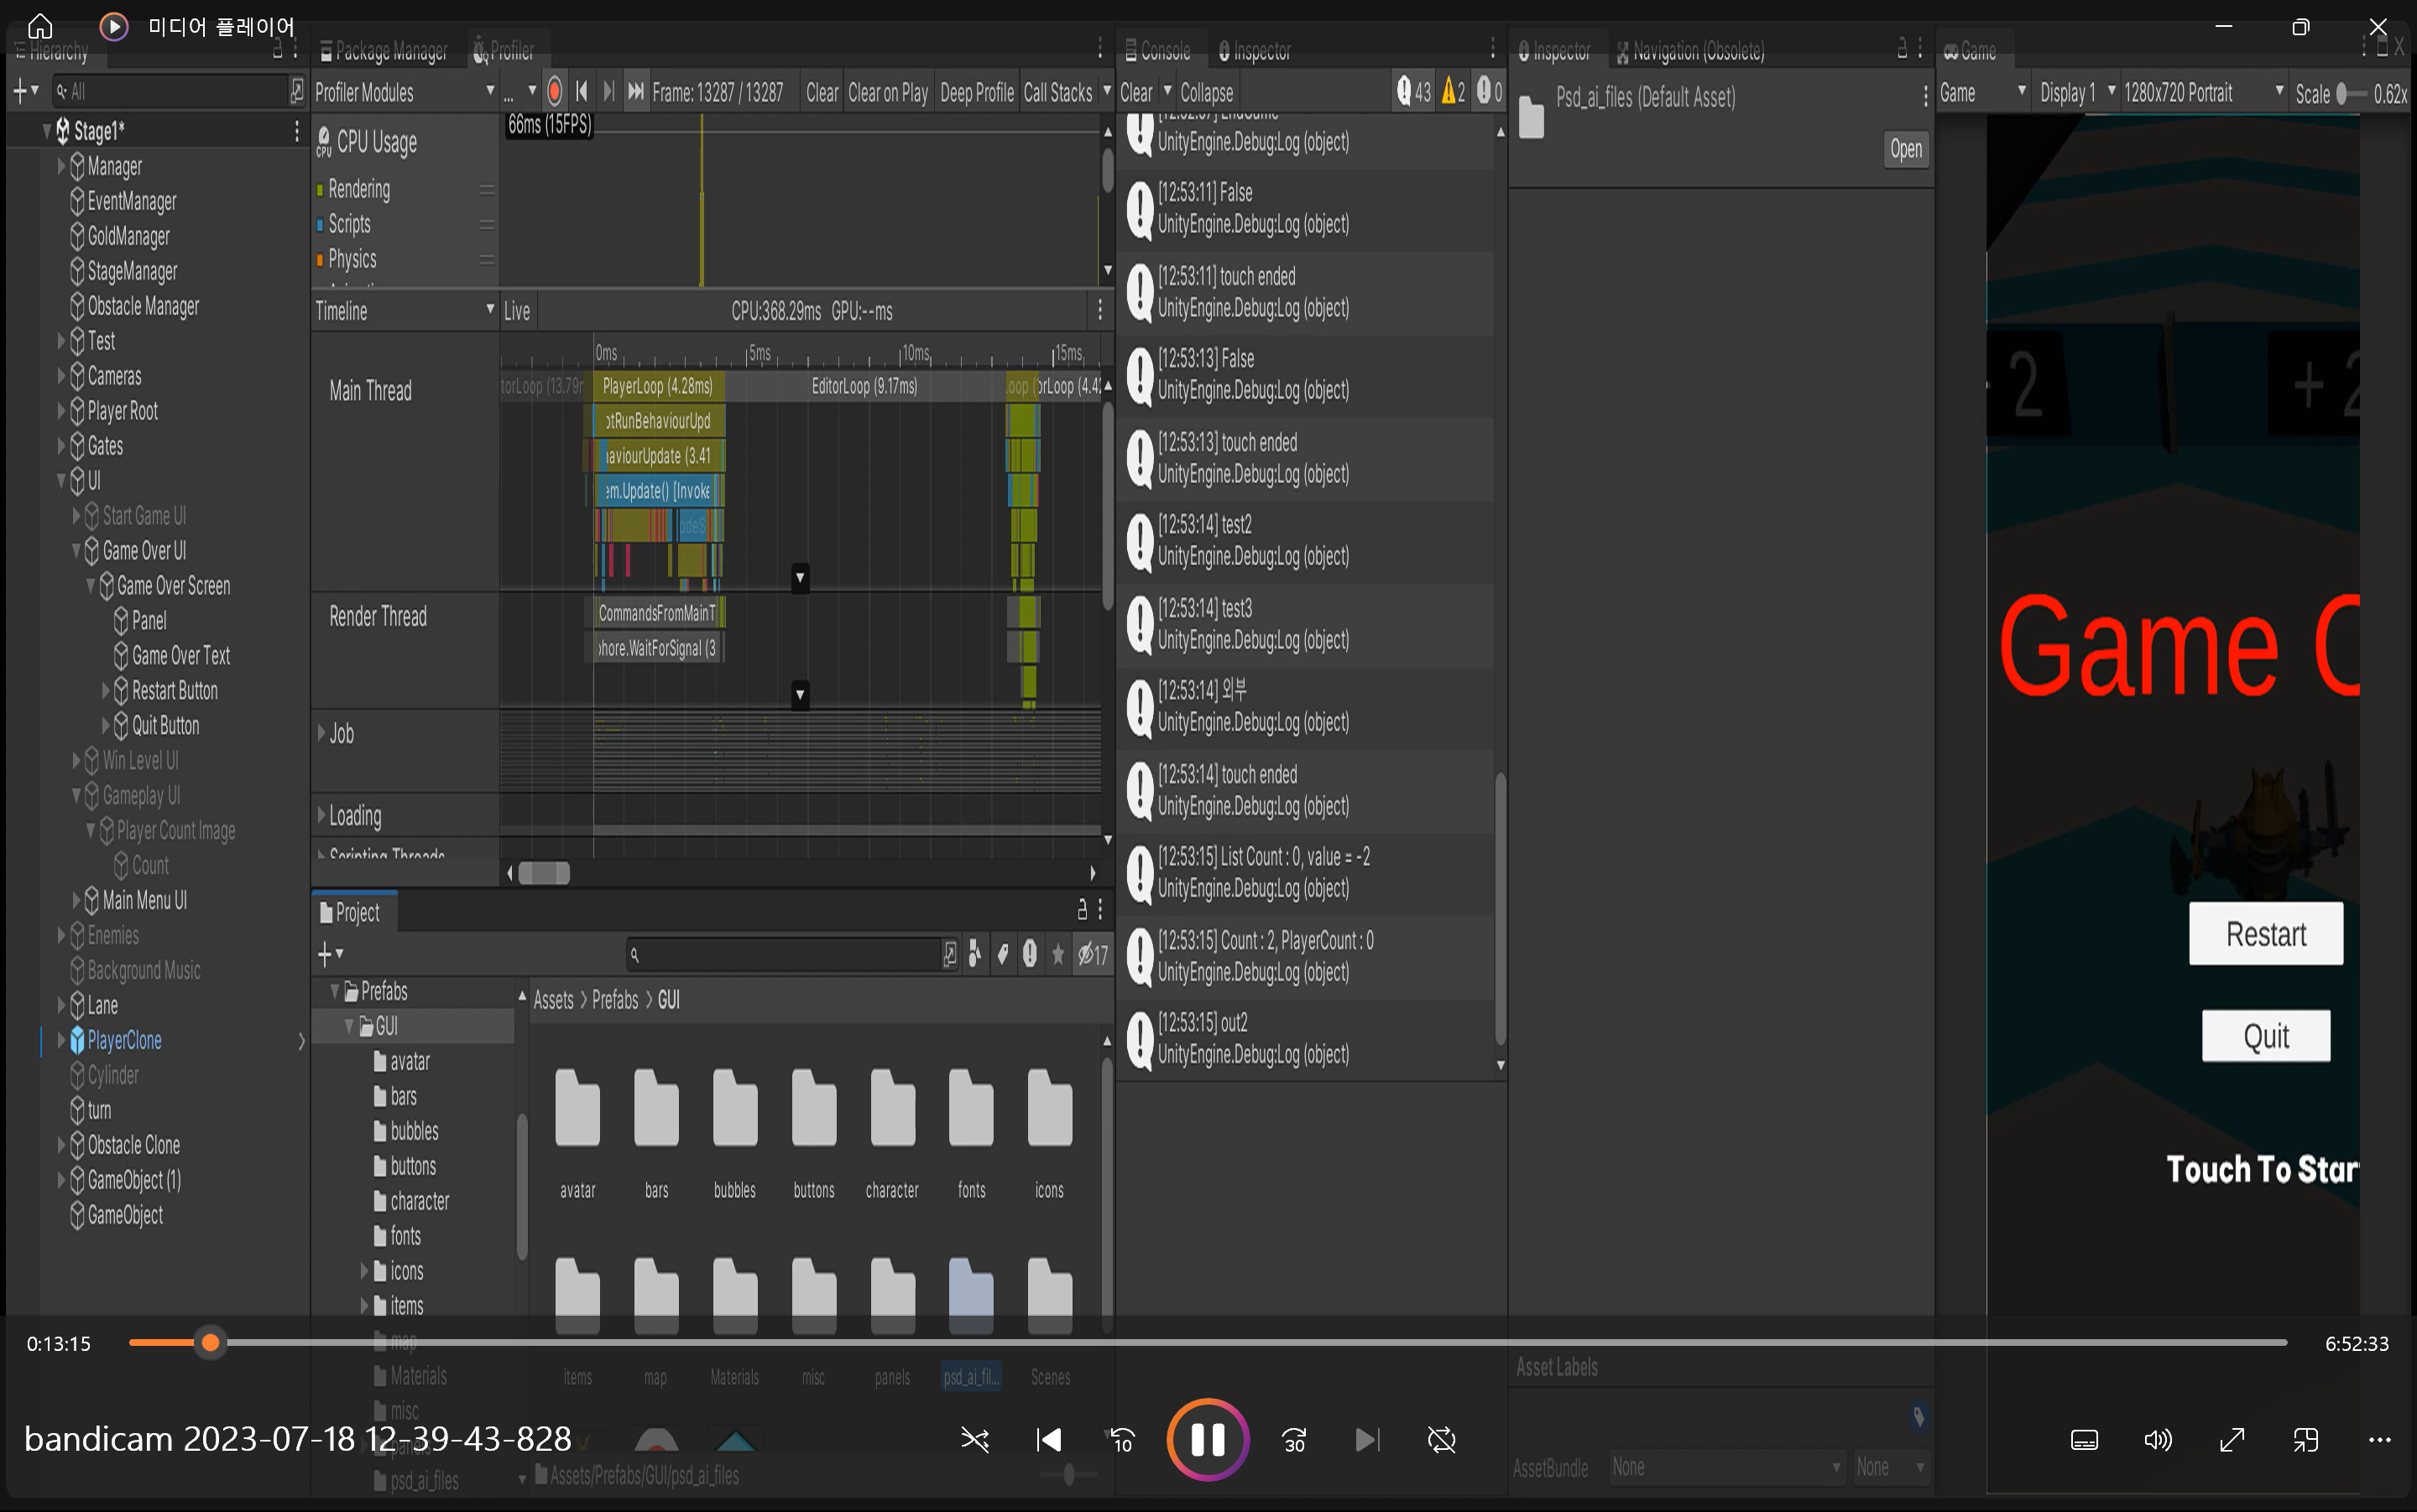Select the PlayerLoop (4.28ms) timeline block
The width and height of the screenshot is (2417, 1512).
[659, 386]
